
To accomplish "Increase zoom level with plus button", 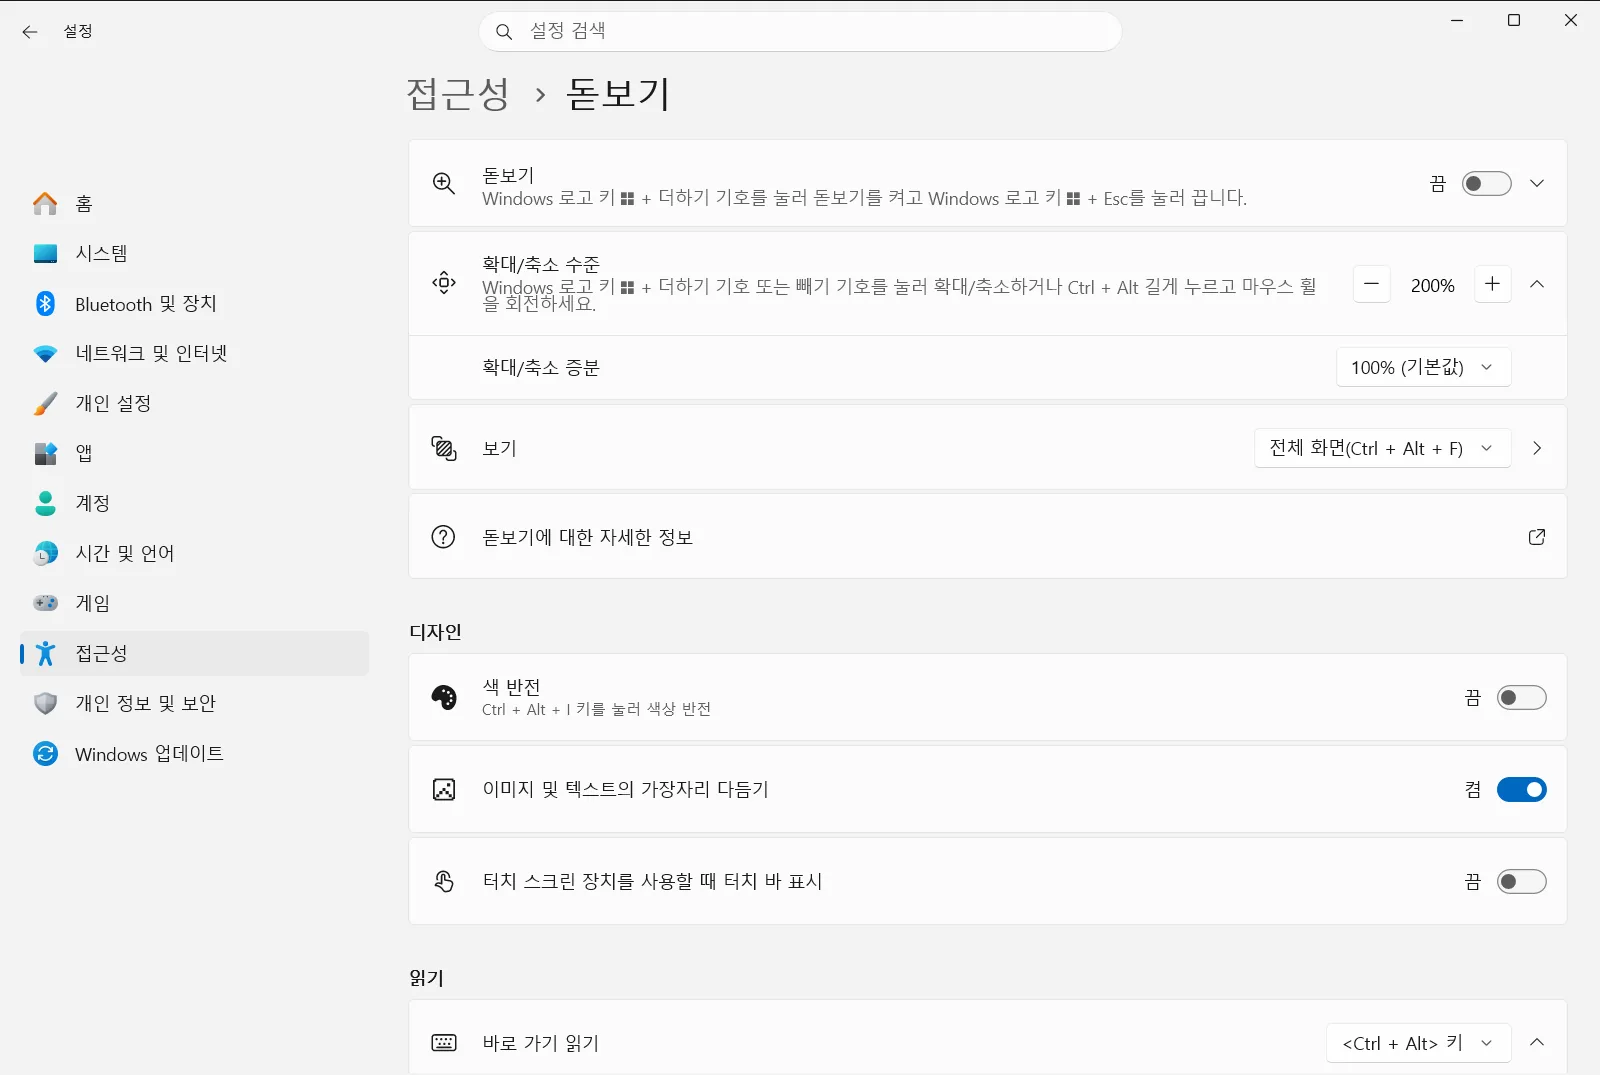I will [x=1492, y=284].
